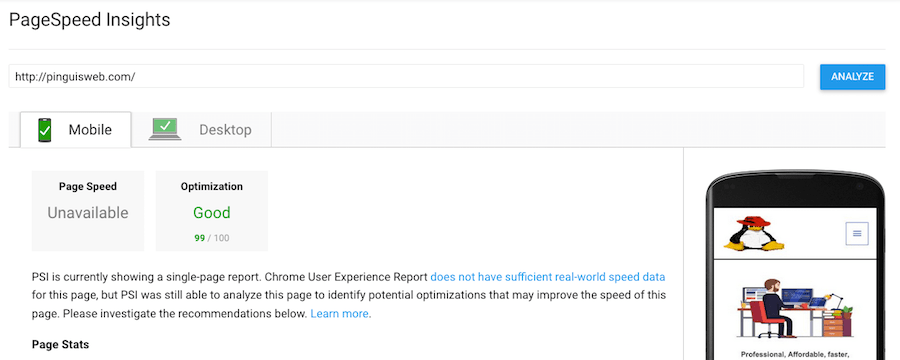
Task: Switch to the Desktop tab
Action: [x=201, y=130]
